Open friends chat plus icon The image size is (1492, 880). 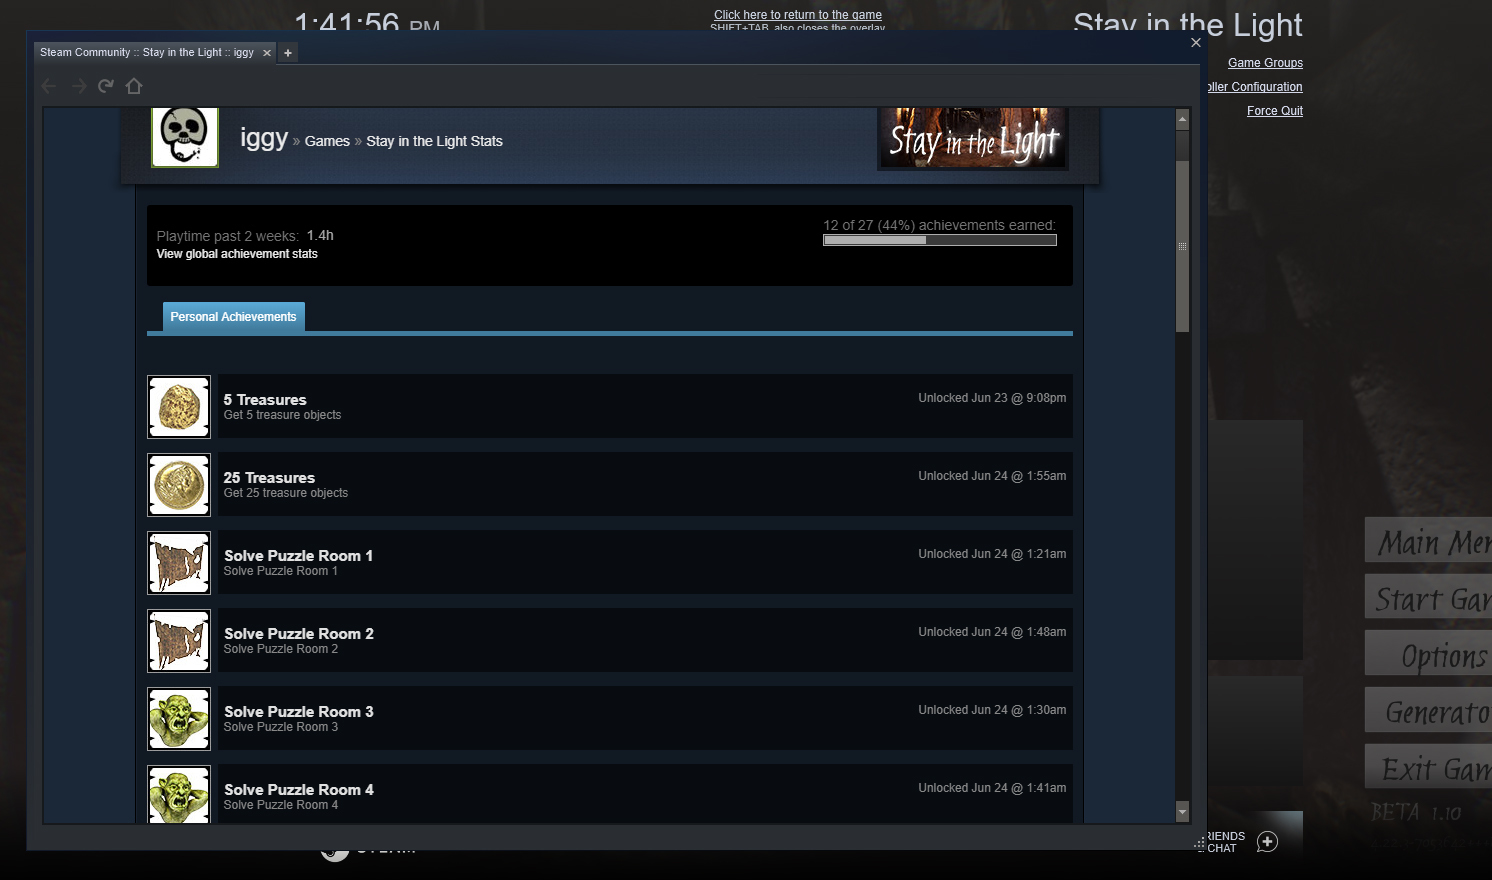pyautogui.click(x=1267, y=841)
